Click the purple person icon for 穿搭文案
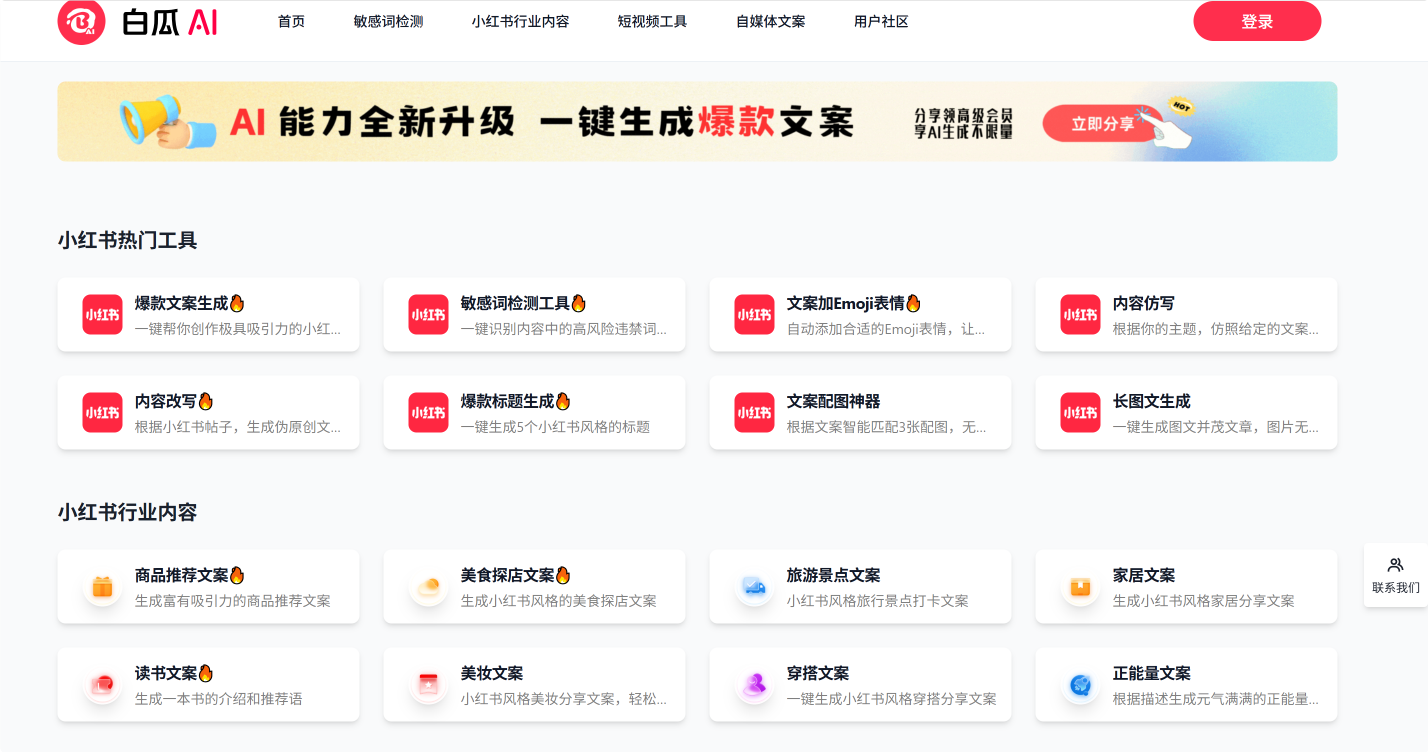This screenshot has height=752, width=1428. coord(754,684)
